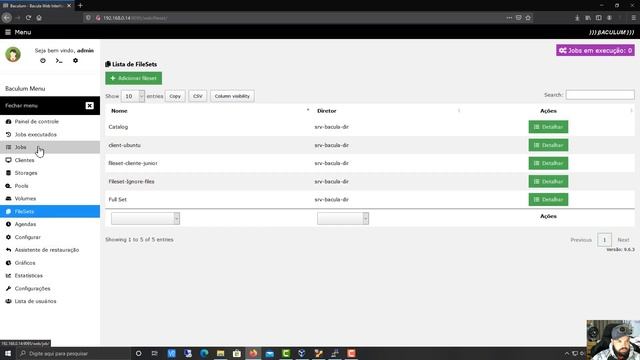Open Edge browser in the taskbar
This screenshot has width=640, height=360.
click(204, 353)
